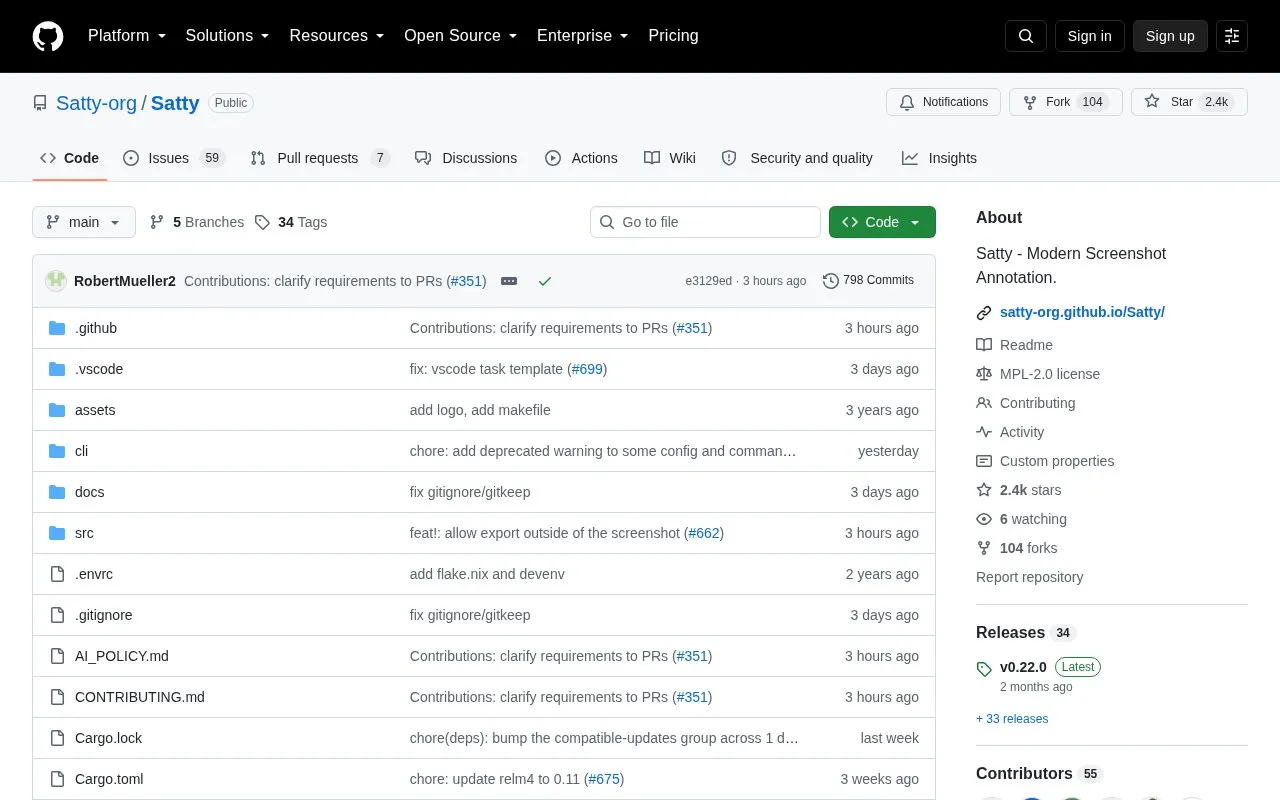The height and width of the screenshot is (800, 1280).
Task: Open the search magnifier button
Action: coord(1026,36)
